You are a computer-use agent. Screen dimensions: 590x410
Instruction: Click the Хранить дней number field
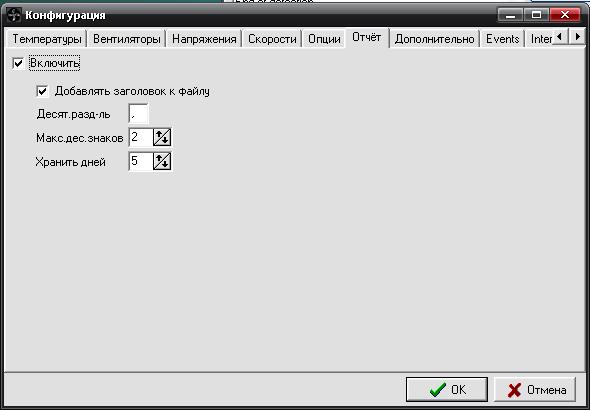pos(141,161)
